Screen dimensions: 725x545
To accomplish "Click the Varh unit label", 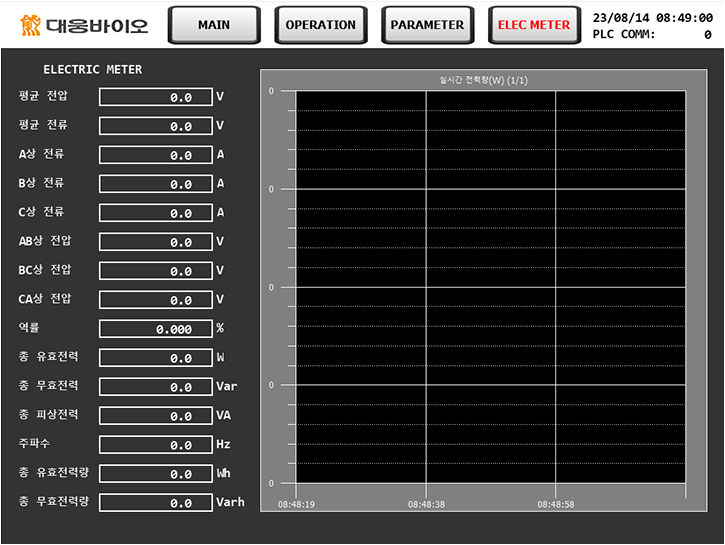I will (230, 502).
